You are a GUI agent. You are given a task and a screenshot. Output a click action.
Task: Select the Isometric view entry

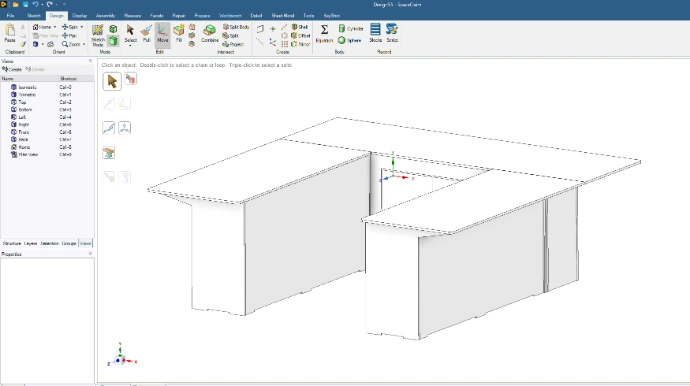(27, 87)
